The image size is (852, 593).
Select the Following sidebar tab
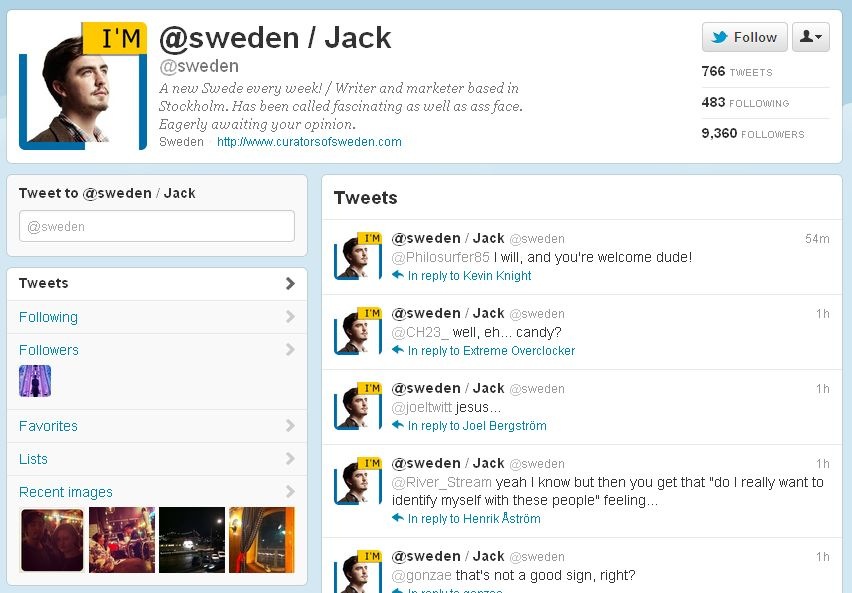(x=157, y=317)
